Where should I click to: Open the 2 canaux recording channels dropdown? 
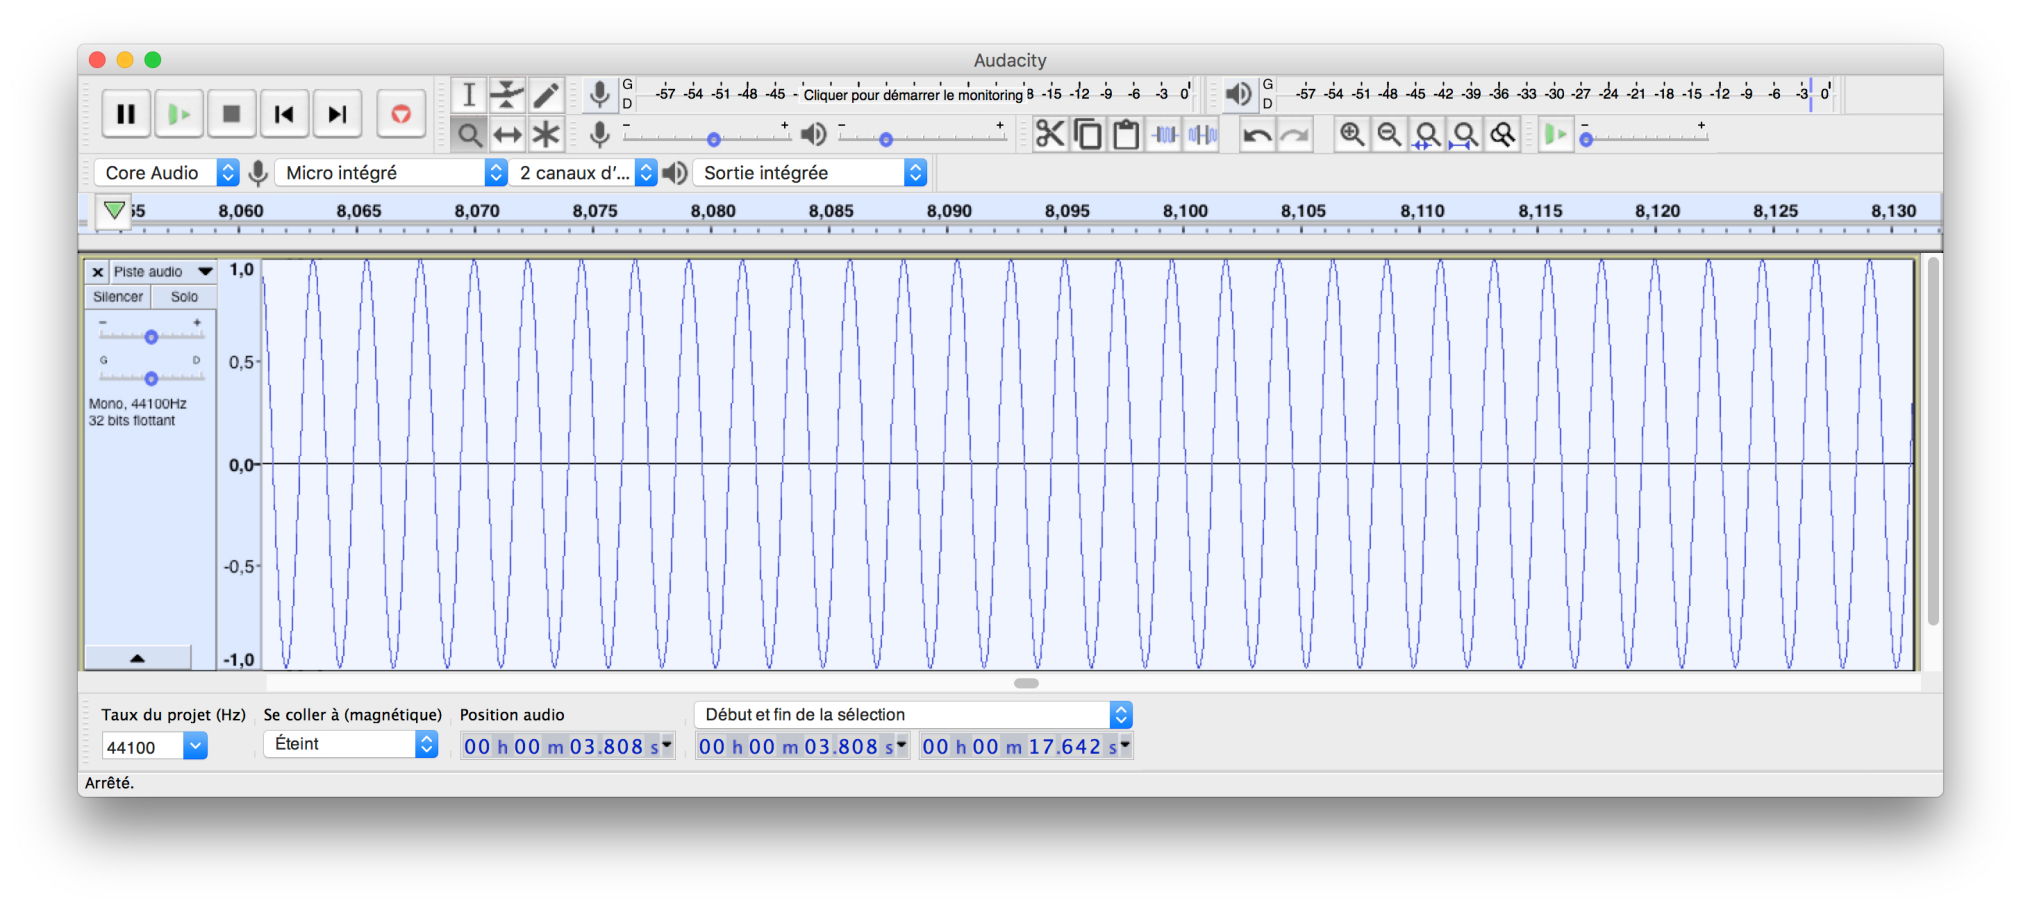[x=583, y=173]
